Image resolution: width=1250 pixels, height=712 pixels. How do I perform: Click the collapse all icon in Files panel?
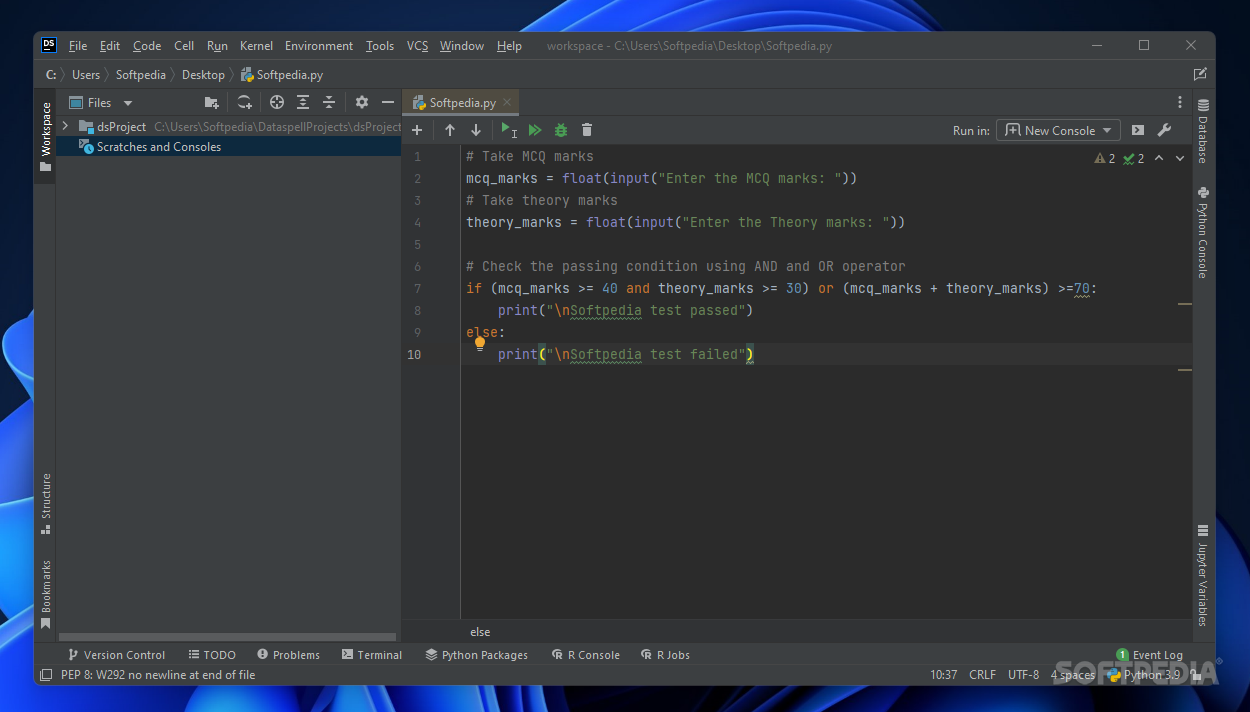click(329, 102)
